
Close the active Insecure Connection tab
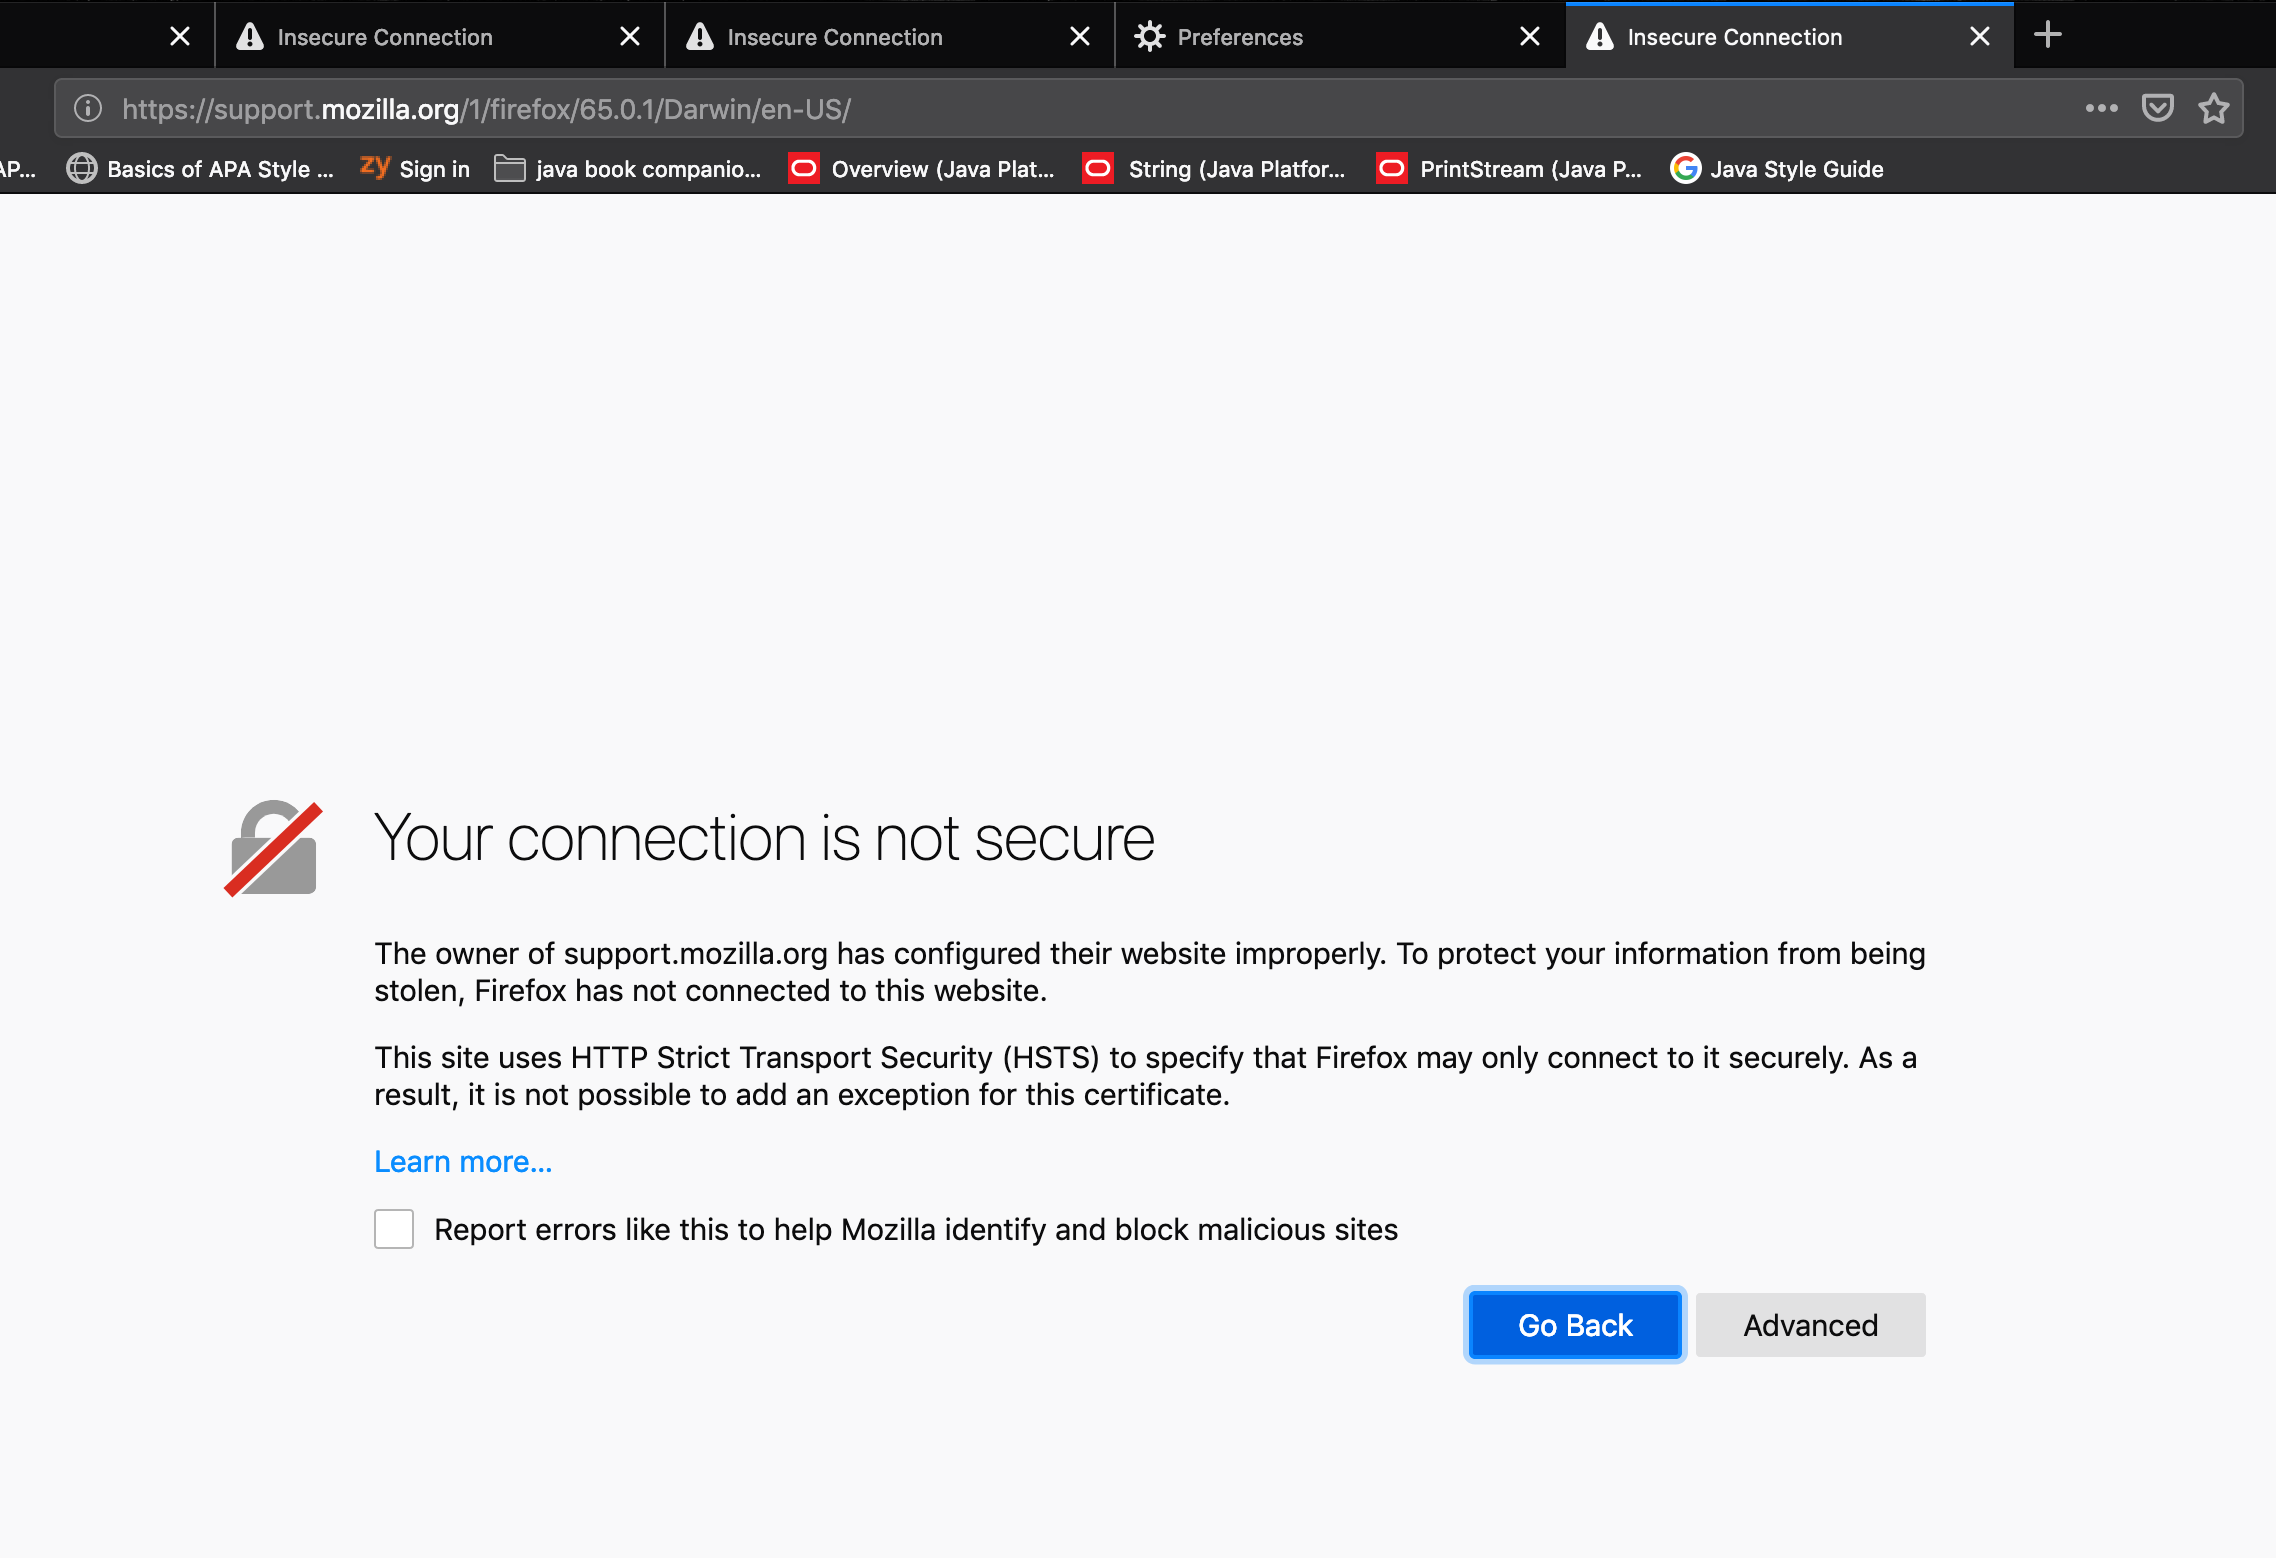pos(1979,37)
